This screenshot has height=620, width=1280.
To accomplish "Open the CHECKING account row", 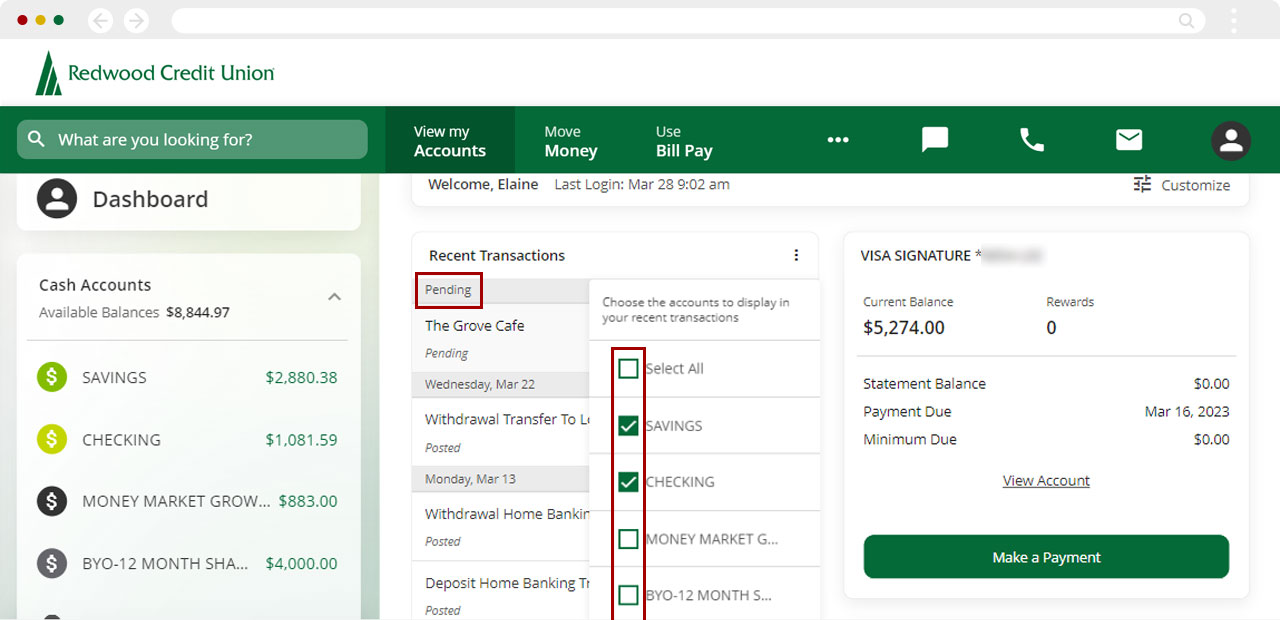I will [188, 439].
